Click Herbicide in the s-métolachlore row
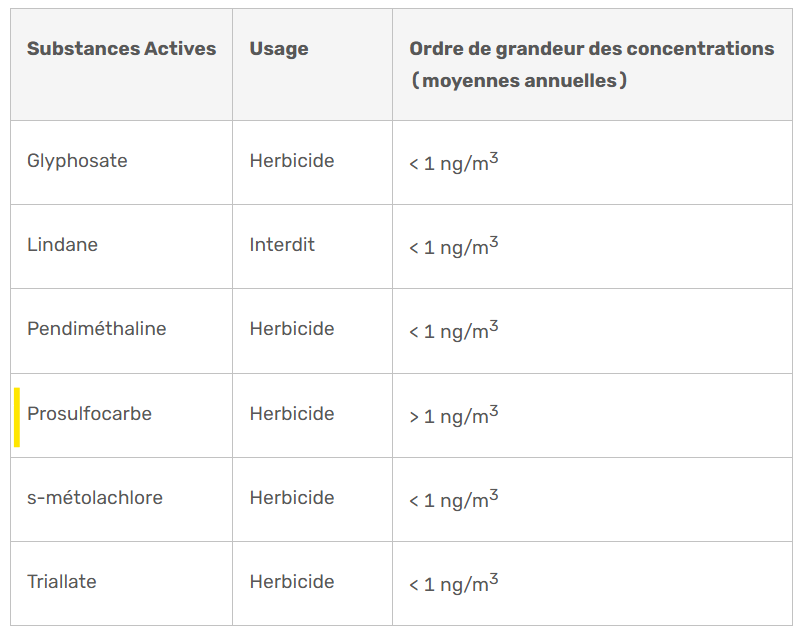Screen dimensions: 801x629 point(292,498)
